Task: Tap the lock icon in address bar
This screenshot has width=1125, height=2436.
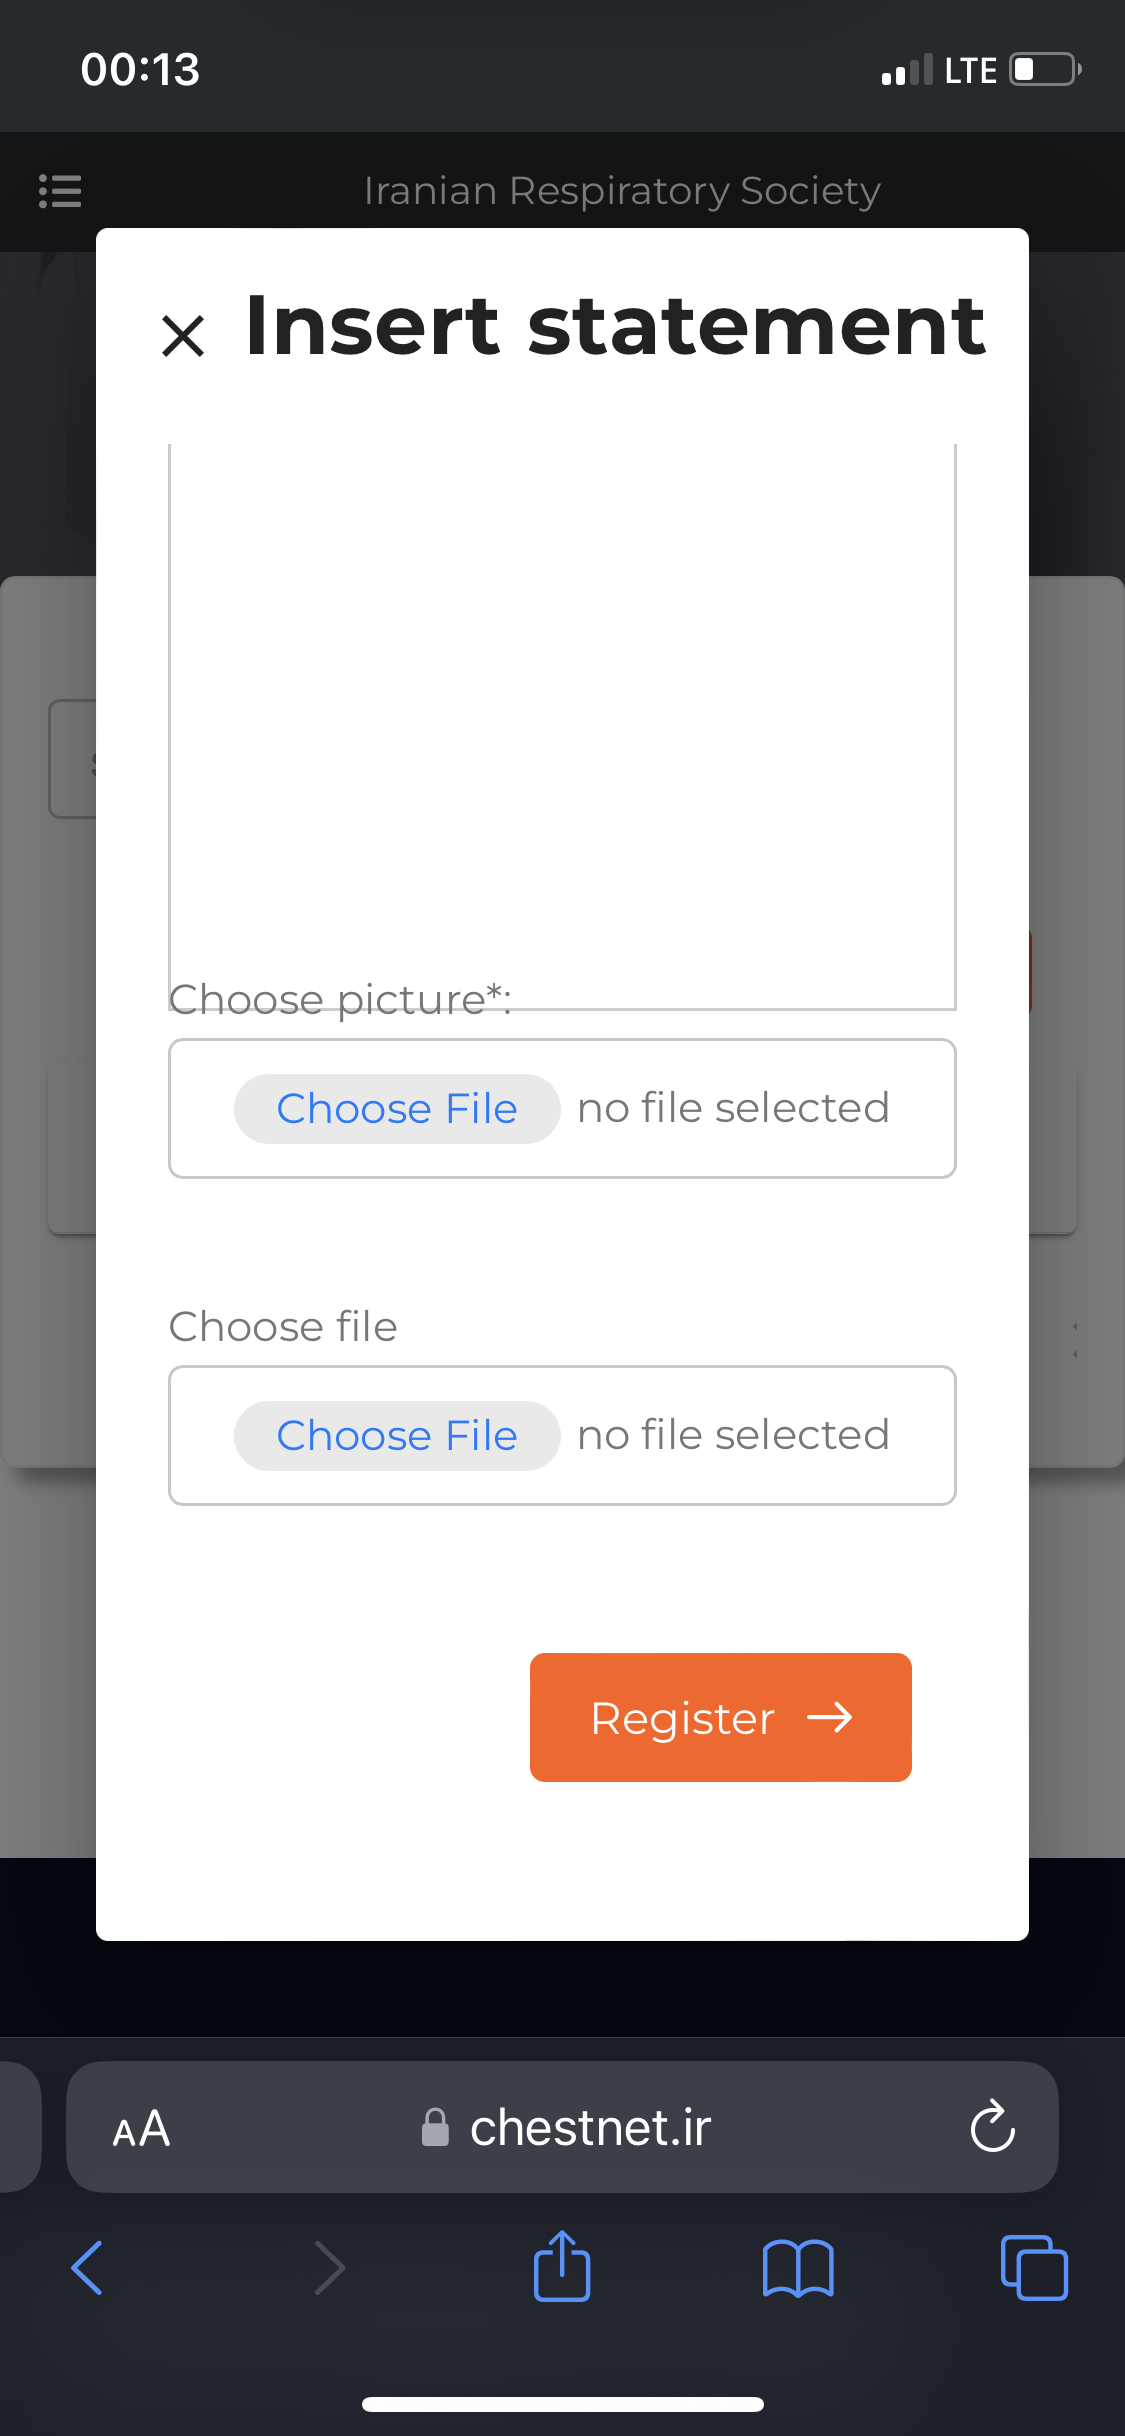Action: pyautogui.click(x=435, y=2128)
